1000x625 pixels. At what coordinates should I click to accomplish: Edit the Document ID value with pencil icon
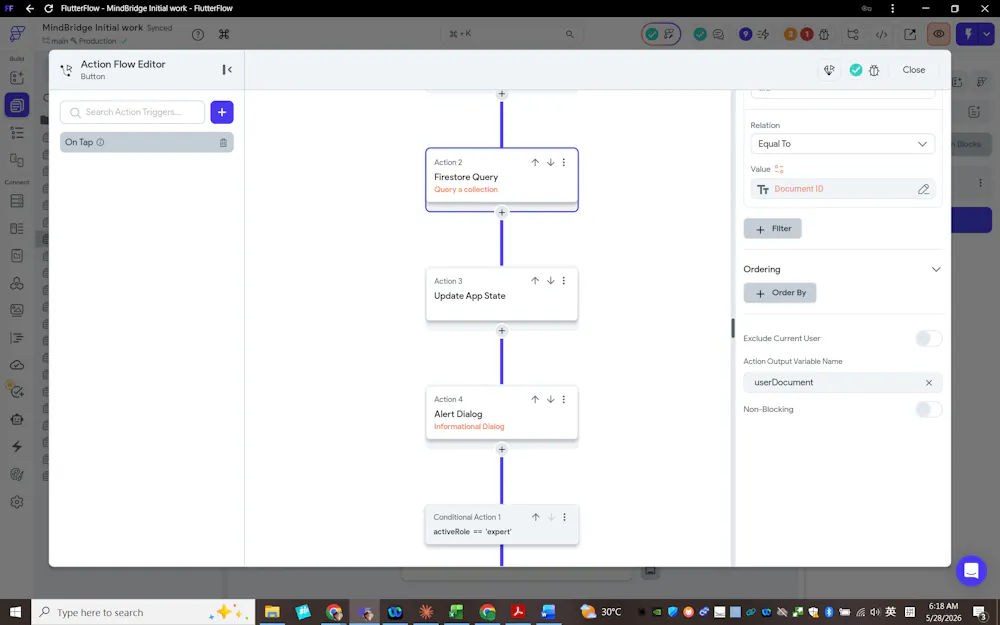coord(923,189)
